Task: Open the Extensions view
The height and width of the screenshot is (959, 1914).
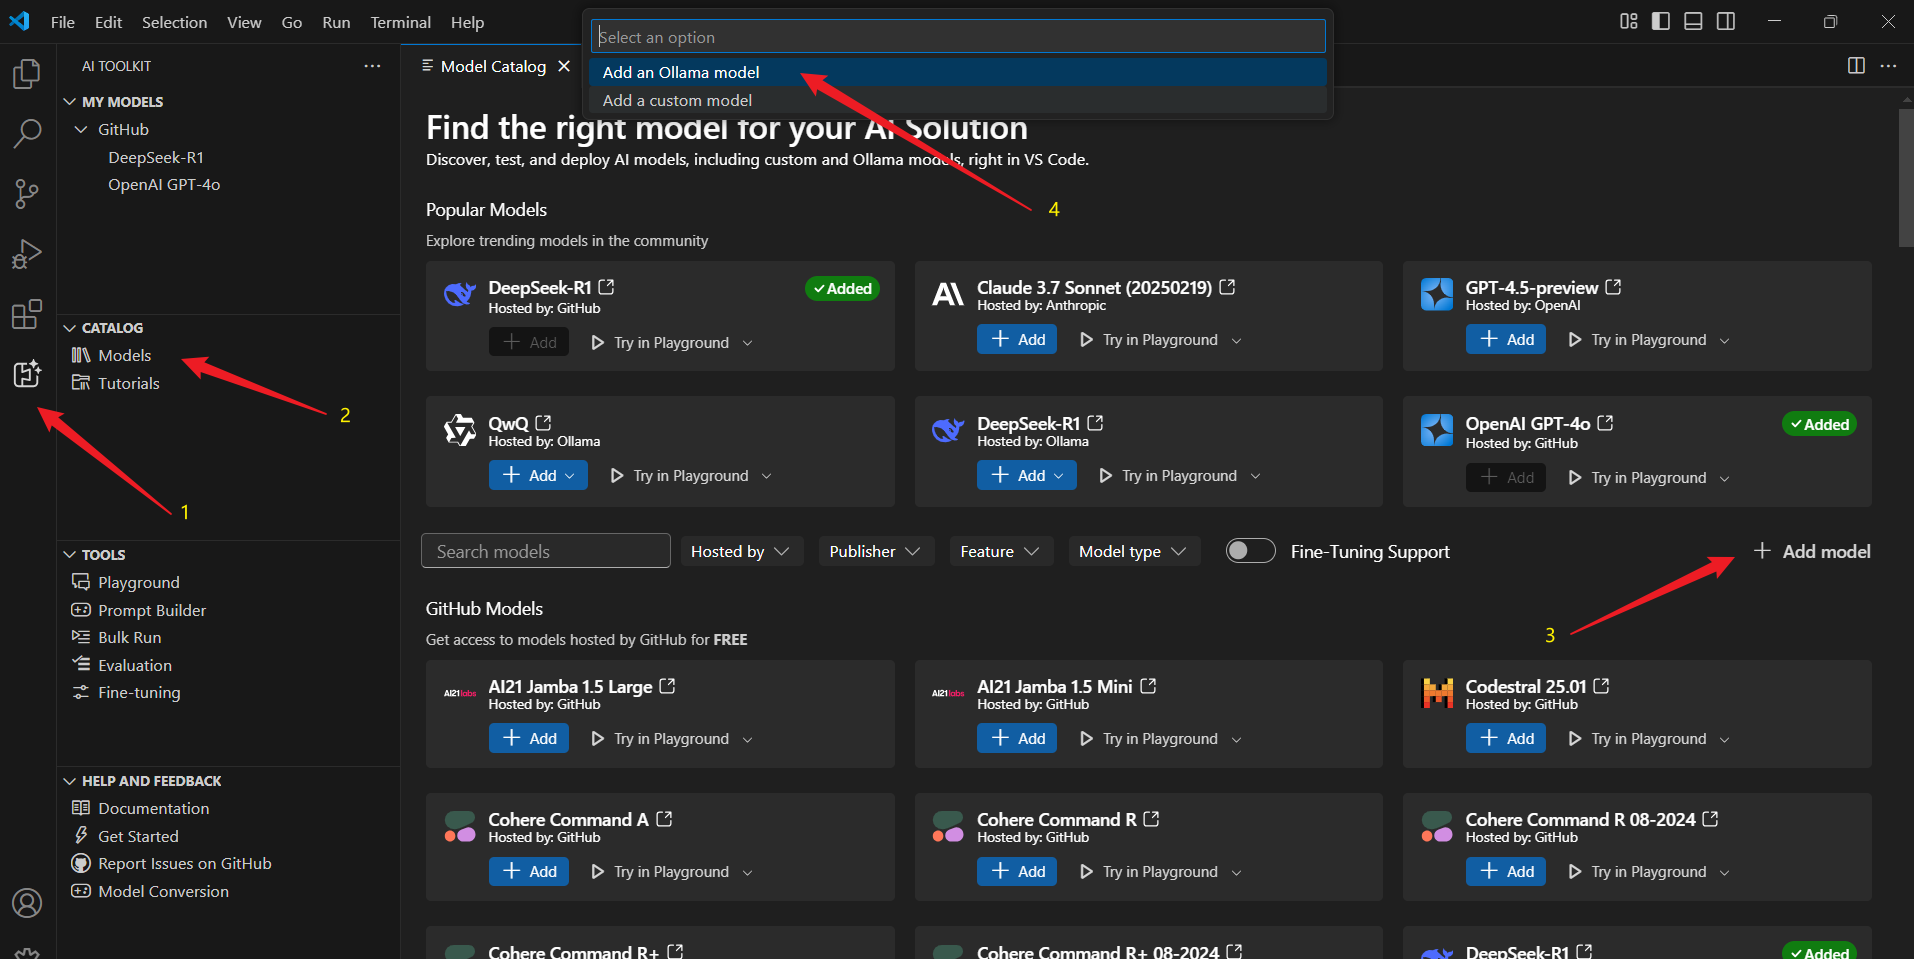Action: (x=27, y=314)
